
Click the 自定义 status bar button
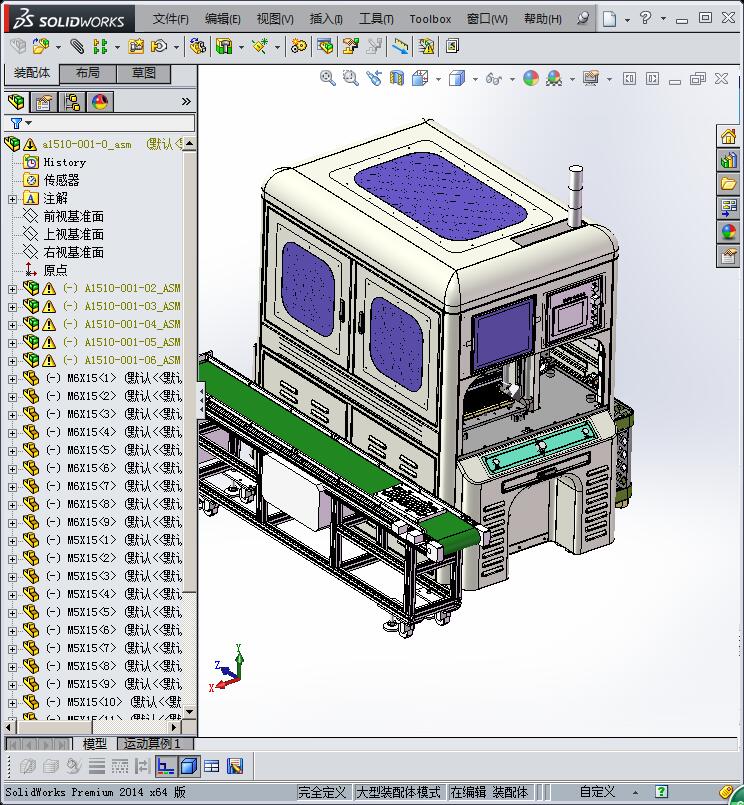coord(597,792)
